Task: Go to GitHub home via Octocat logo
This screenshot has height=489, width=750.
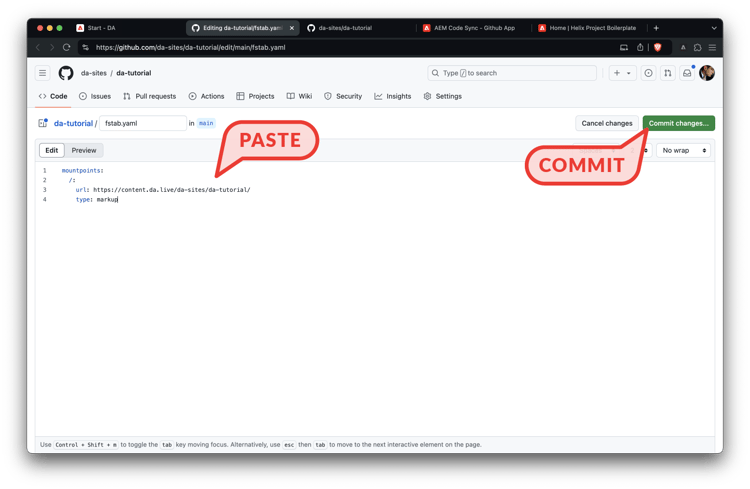Action: pos(66,73)
